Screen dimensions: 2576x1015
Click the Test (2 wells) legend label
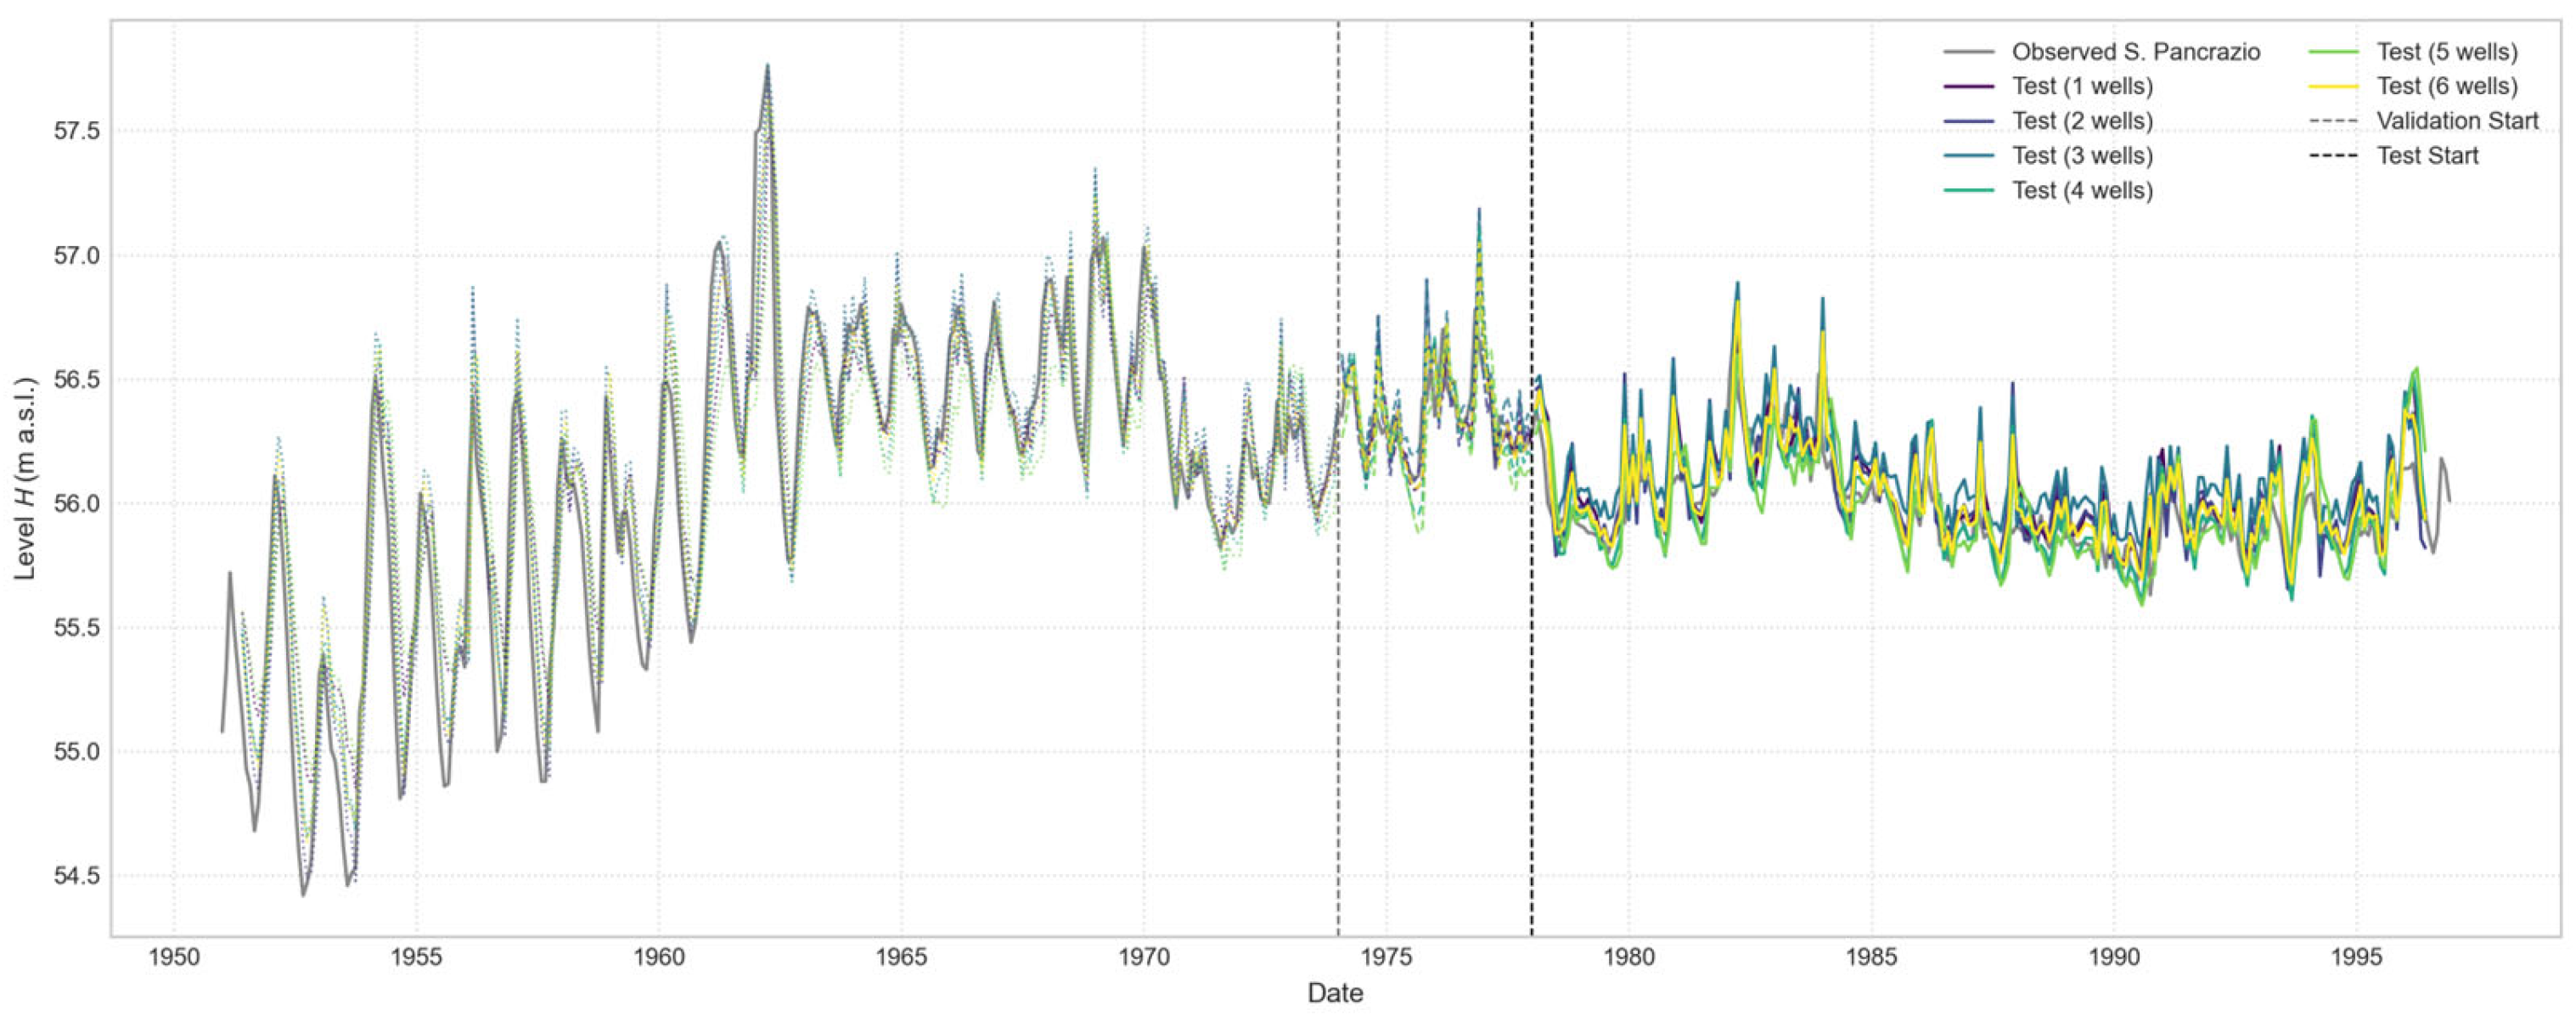(2082, 121)
